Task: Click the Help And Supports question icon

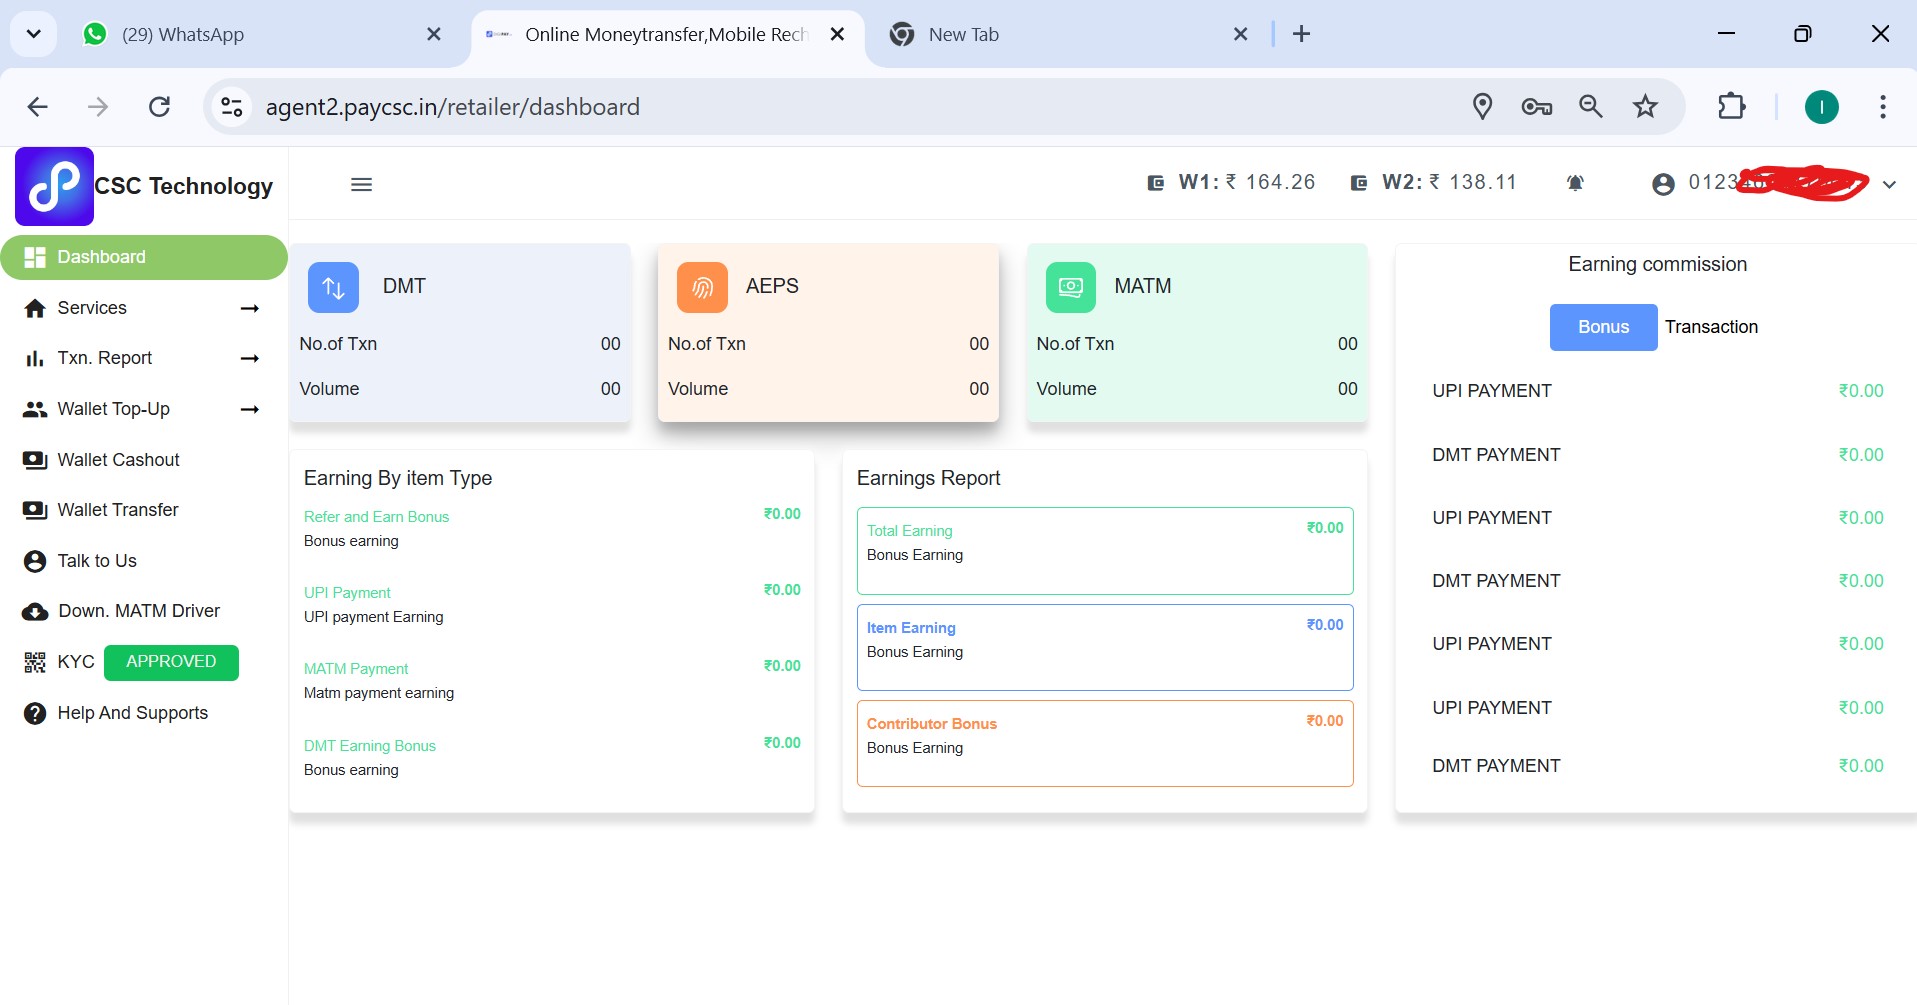Action: pos(35,713)
